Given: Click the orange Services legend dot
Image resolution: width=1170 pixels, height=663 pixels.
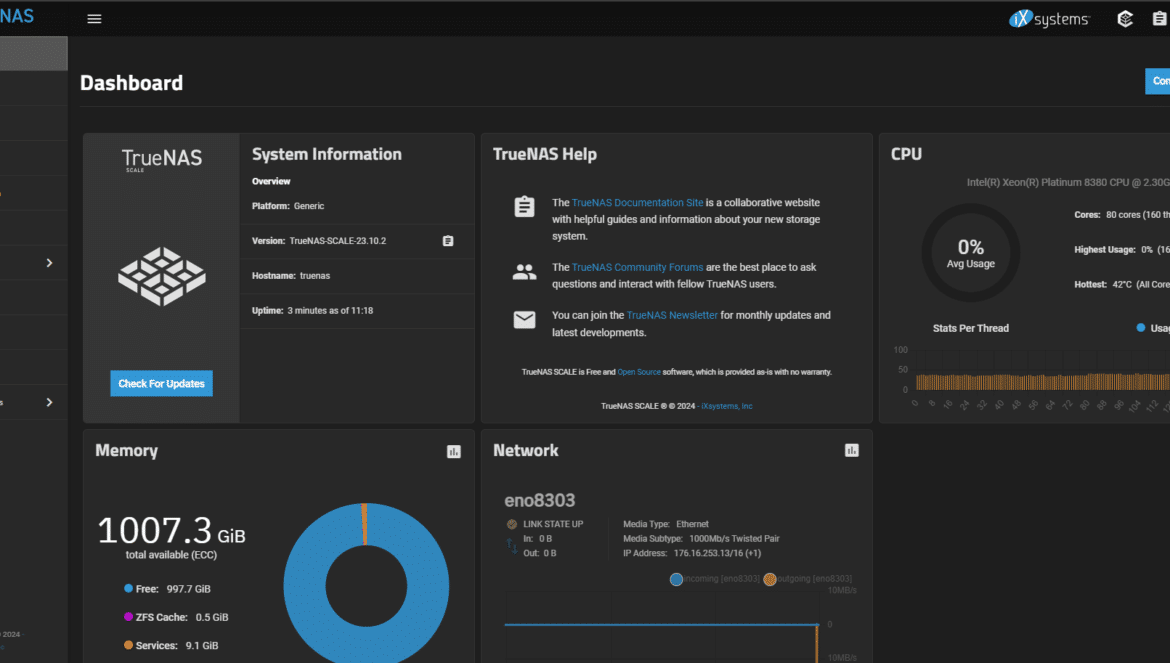Looking at the screenshot, I should pos(128,645).
